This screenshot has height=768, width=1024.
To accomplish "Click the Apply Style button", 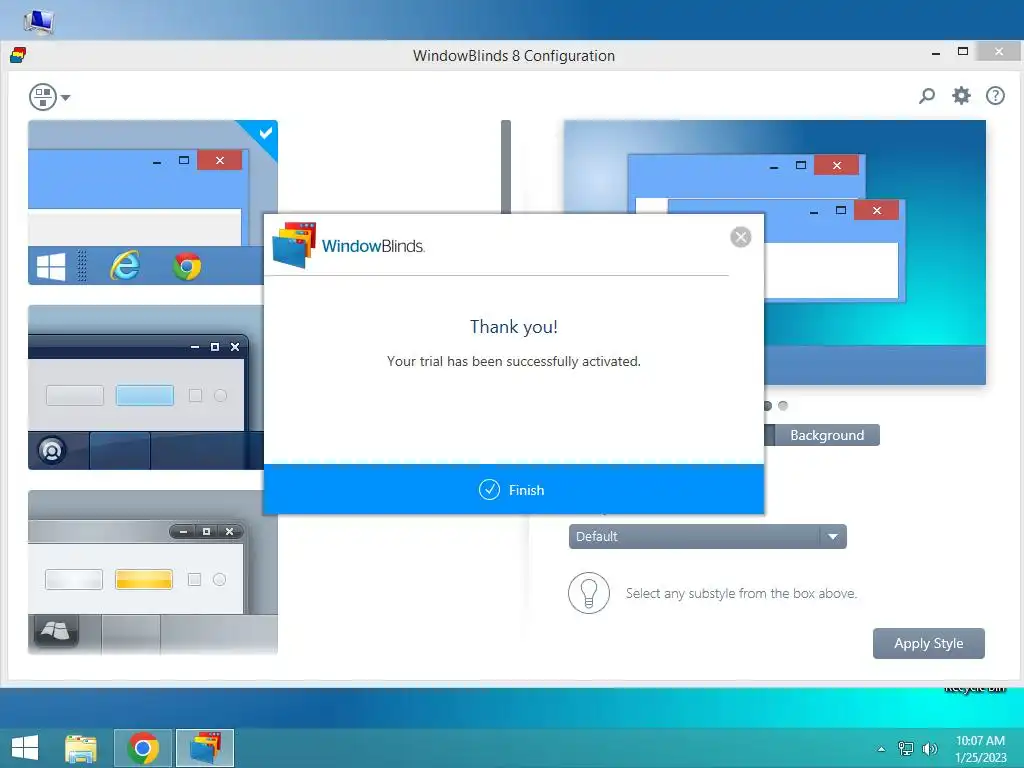I will (x=928, y=643).
